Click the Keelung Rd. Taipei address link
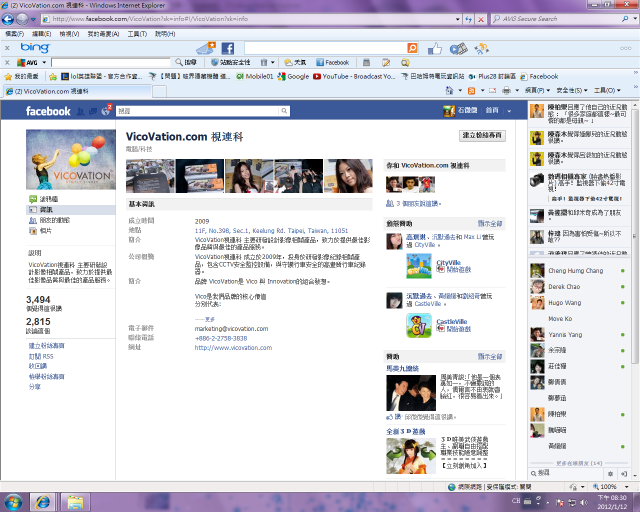Image resolution: width=640 pixels, height=512 pixels. 271,231
